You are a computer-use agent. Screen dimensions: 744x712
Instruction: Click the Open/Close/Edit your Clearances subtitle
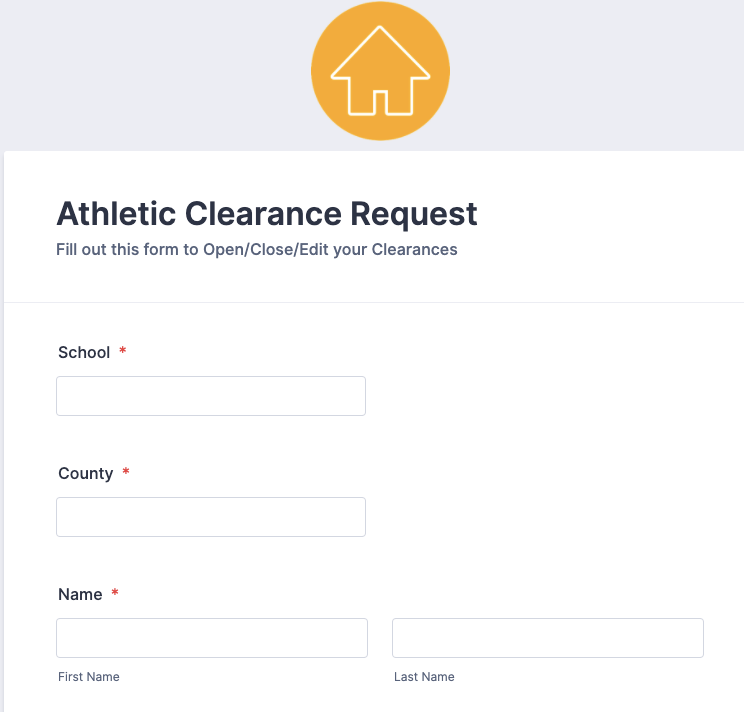point(257,249)
